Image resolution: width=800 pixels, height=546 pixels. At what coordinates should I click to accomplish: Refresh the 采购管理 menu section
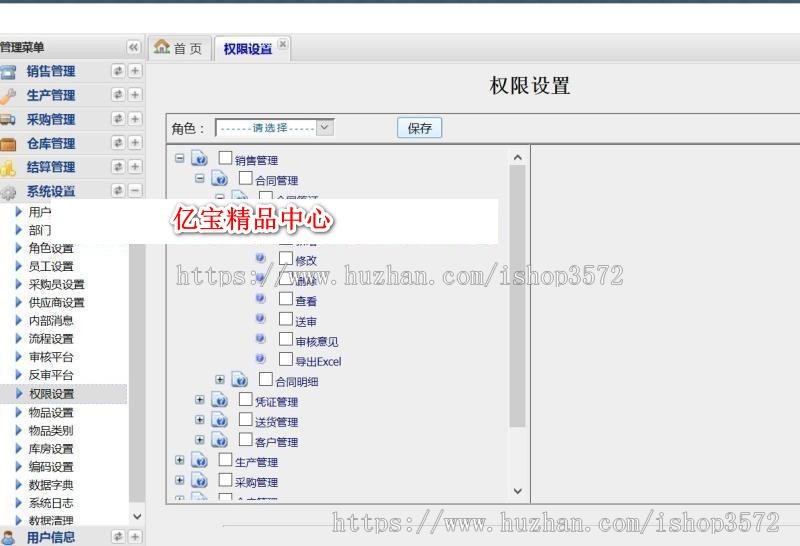118,119
